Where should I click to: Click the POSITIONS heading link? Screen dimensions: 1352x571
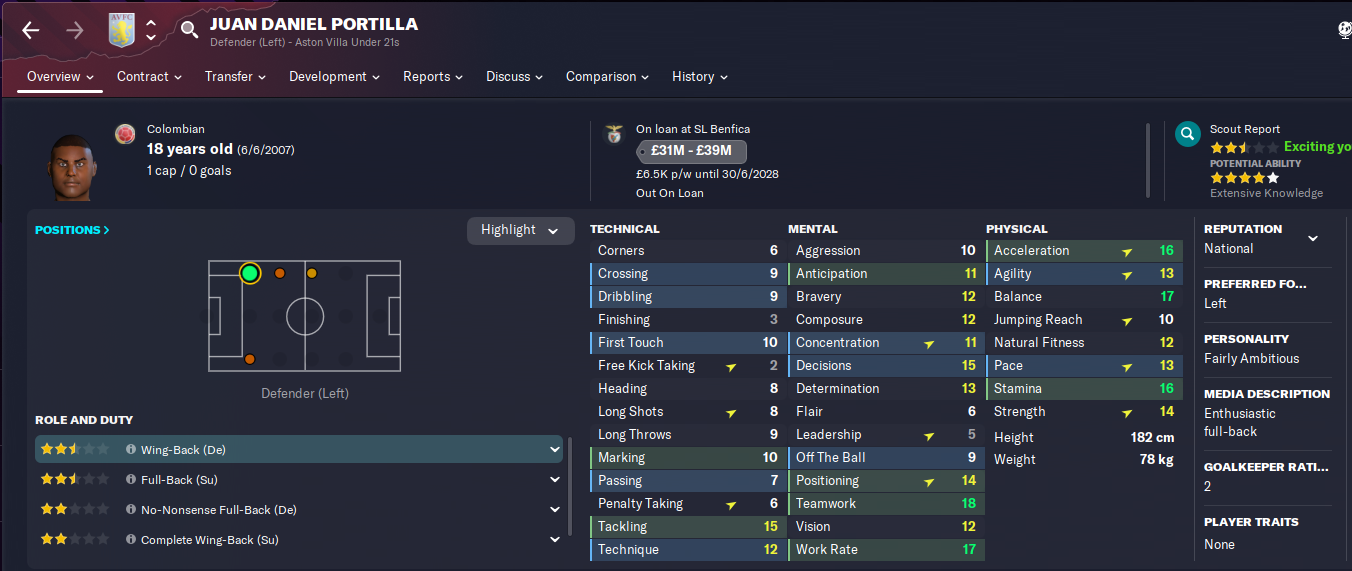[72, 230]
